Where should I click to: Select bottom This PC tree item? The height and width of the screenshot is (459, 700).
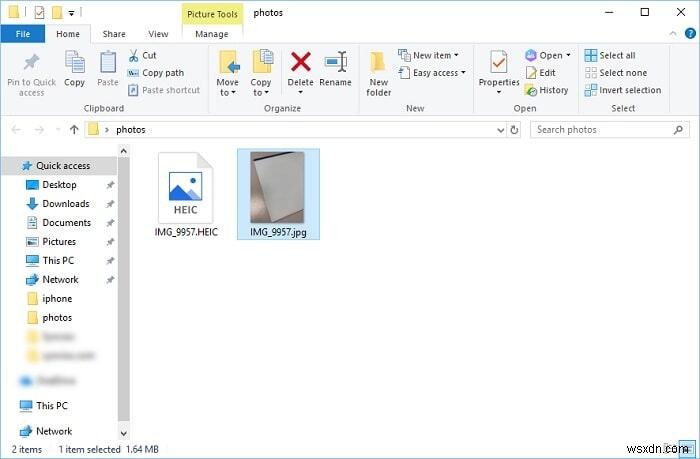pos(52,406)
